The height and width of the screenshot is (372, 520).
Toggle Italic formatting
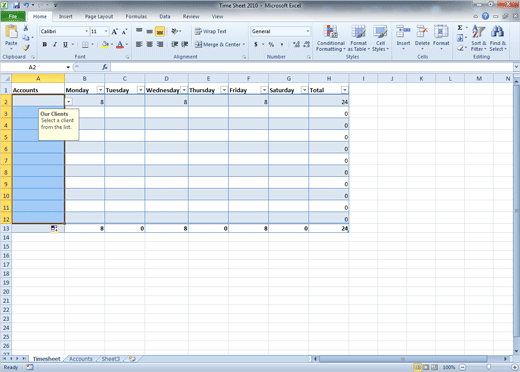pyautogui.click(x=55, y=44)
